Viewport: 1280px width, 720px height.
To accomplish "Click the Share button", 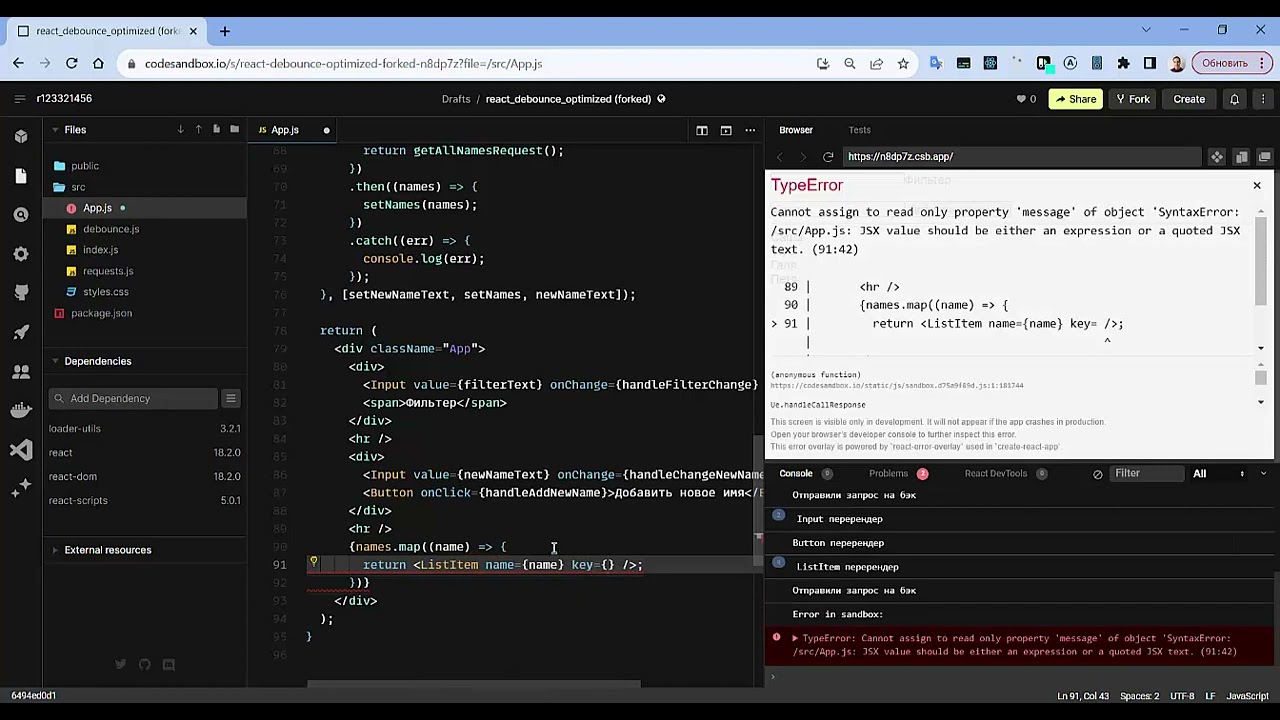I will pyautogui.click(x=1075, y=99).
